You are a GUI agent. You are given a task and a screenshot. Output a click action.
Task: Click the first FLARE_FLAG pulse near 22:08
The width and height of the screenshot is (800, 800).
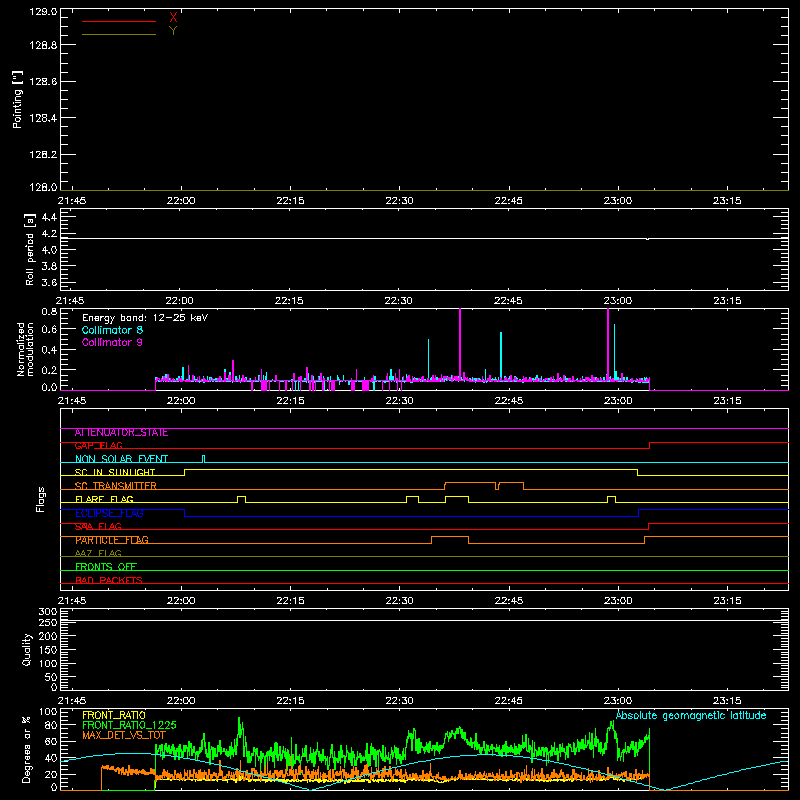[242, 499]
